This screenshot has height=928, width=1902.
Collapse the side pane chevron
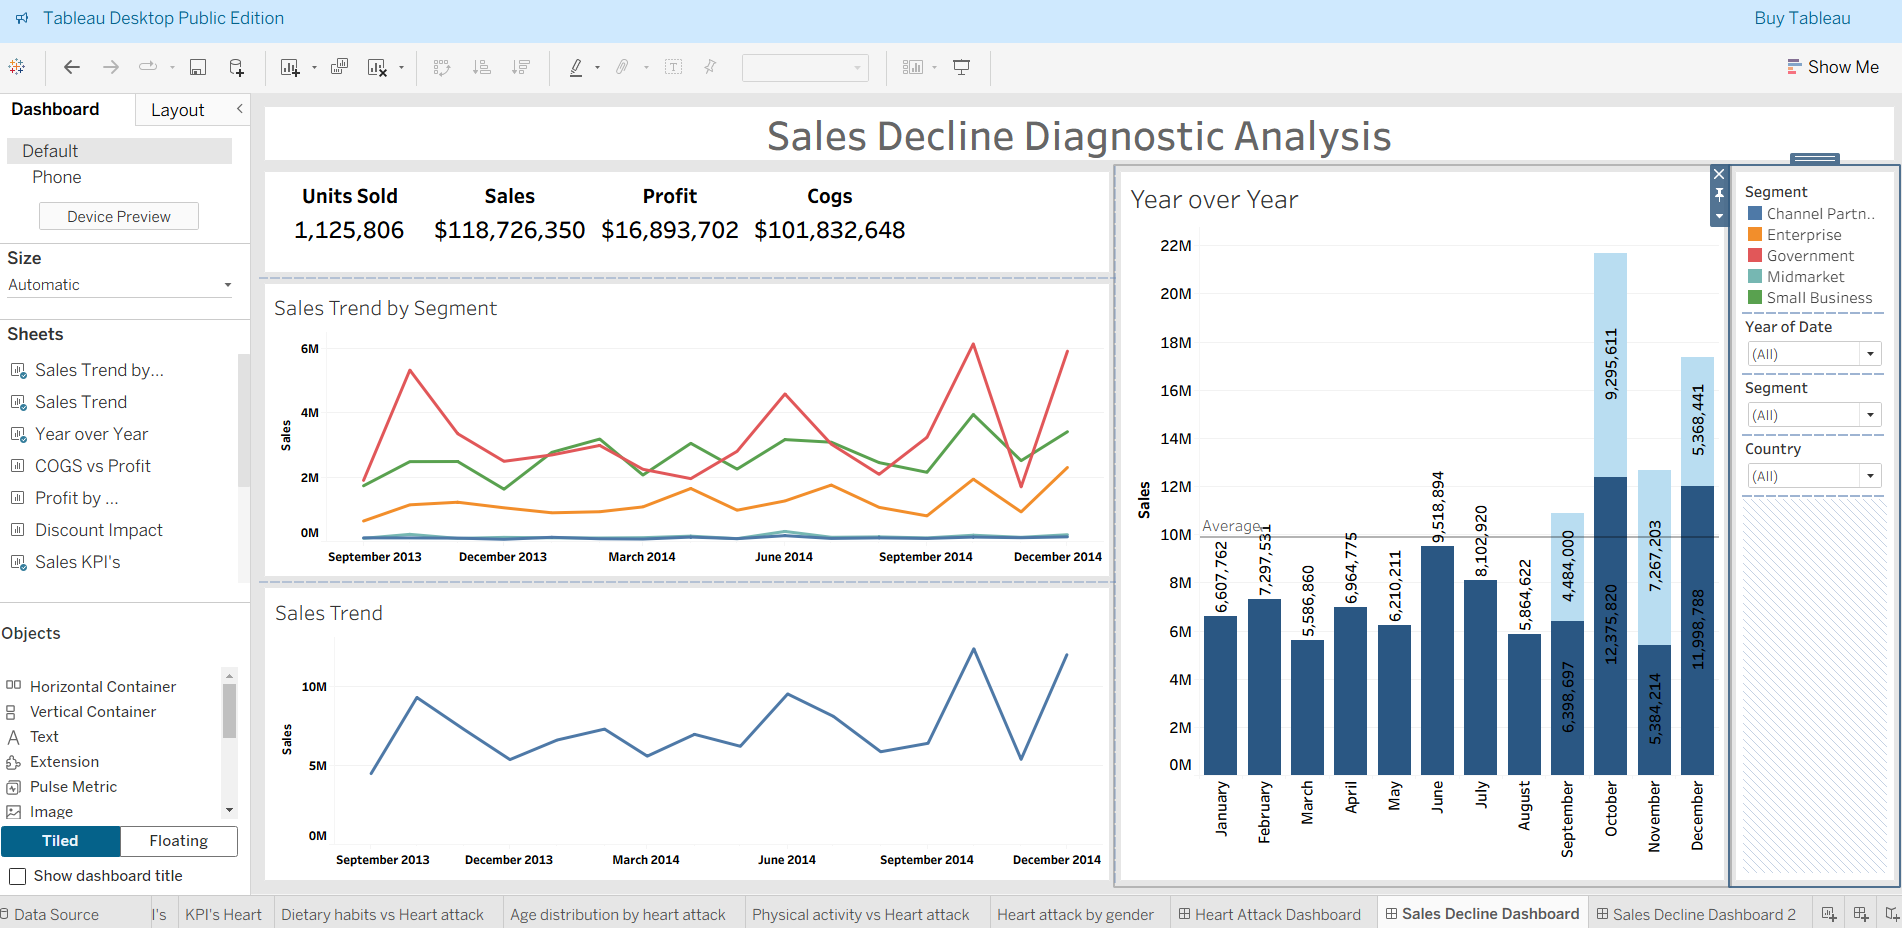[x=240, y=109]
